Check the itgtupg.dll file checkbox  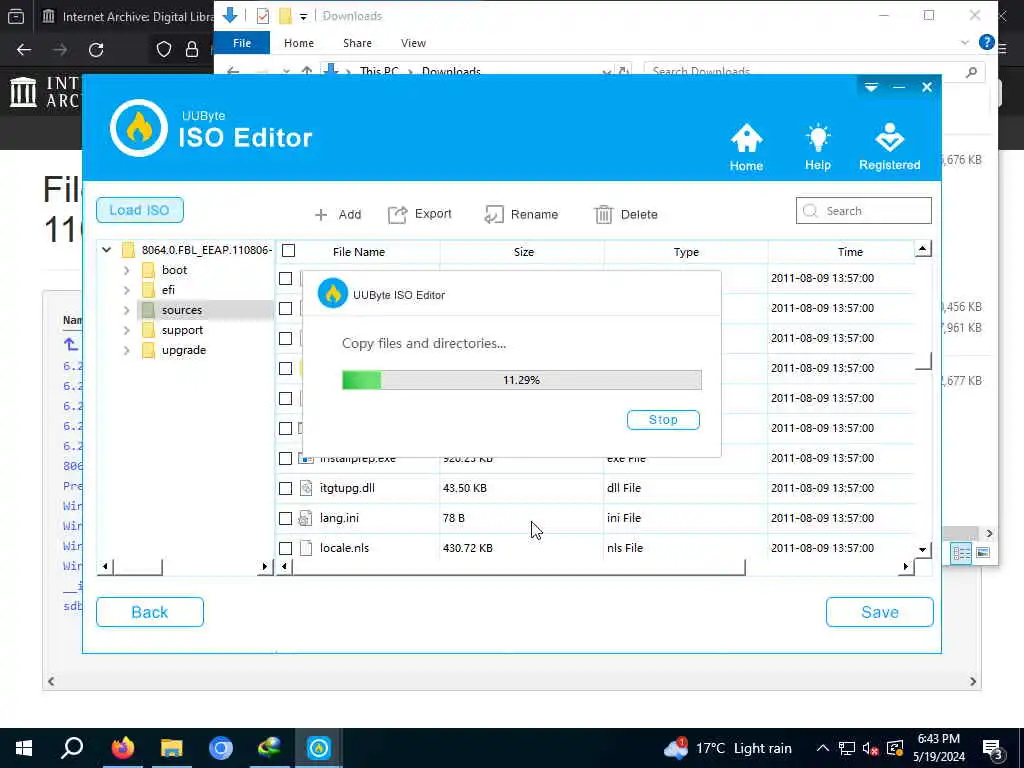pos(285,488)
